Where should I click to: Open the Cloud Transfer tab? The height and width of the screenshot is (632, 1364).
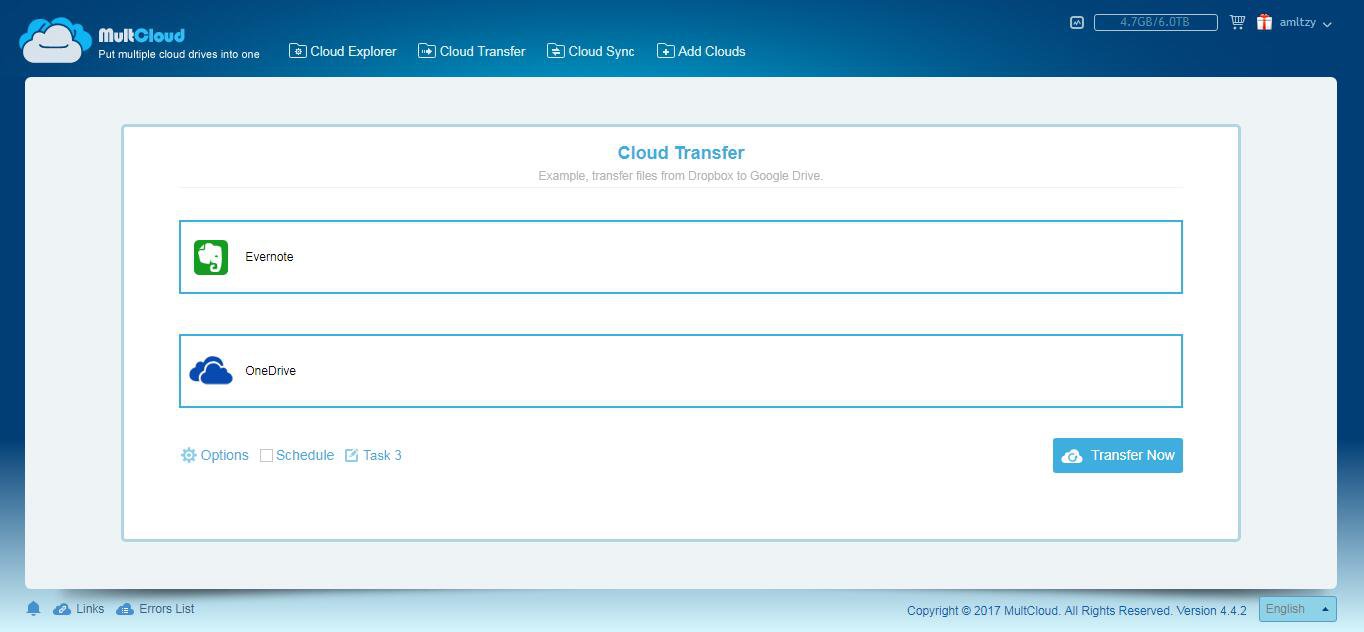472,51
